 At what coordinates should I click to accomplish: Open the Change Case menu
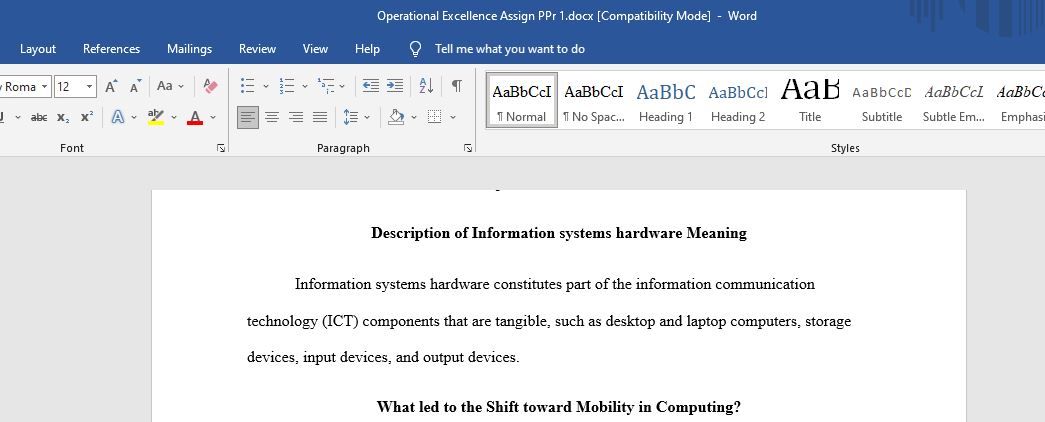171,86
